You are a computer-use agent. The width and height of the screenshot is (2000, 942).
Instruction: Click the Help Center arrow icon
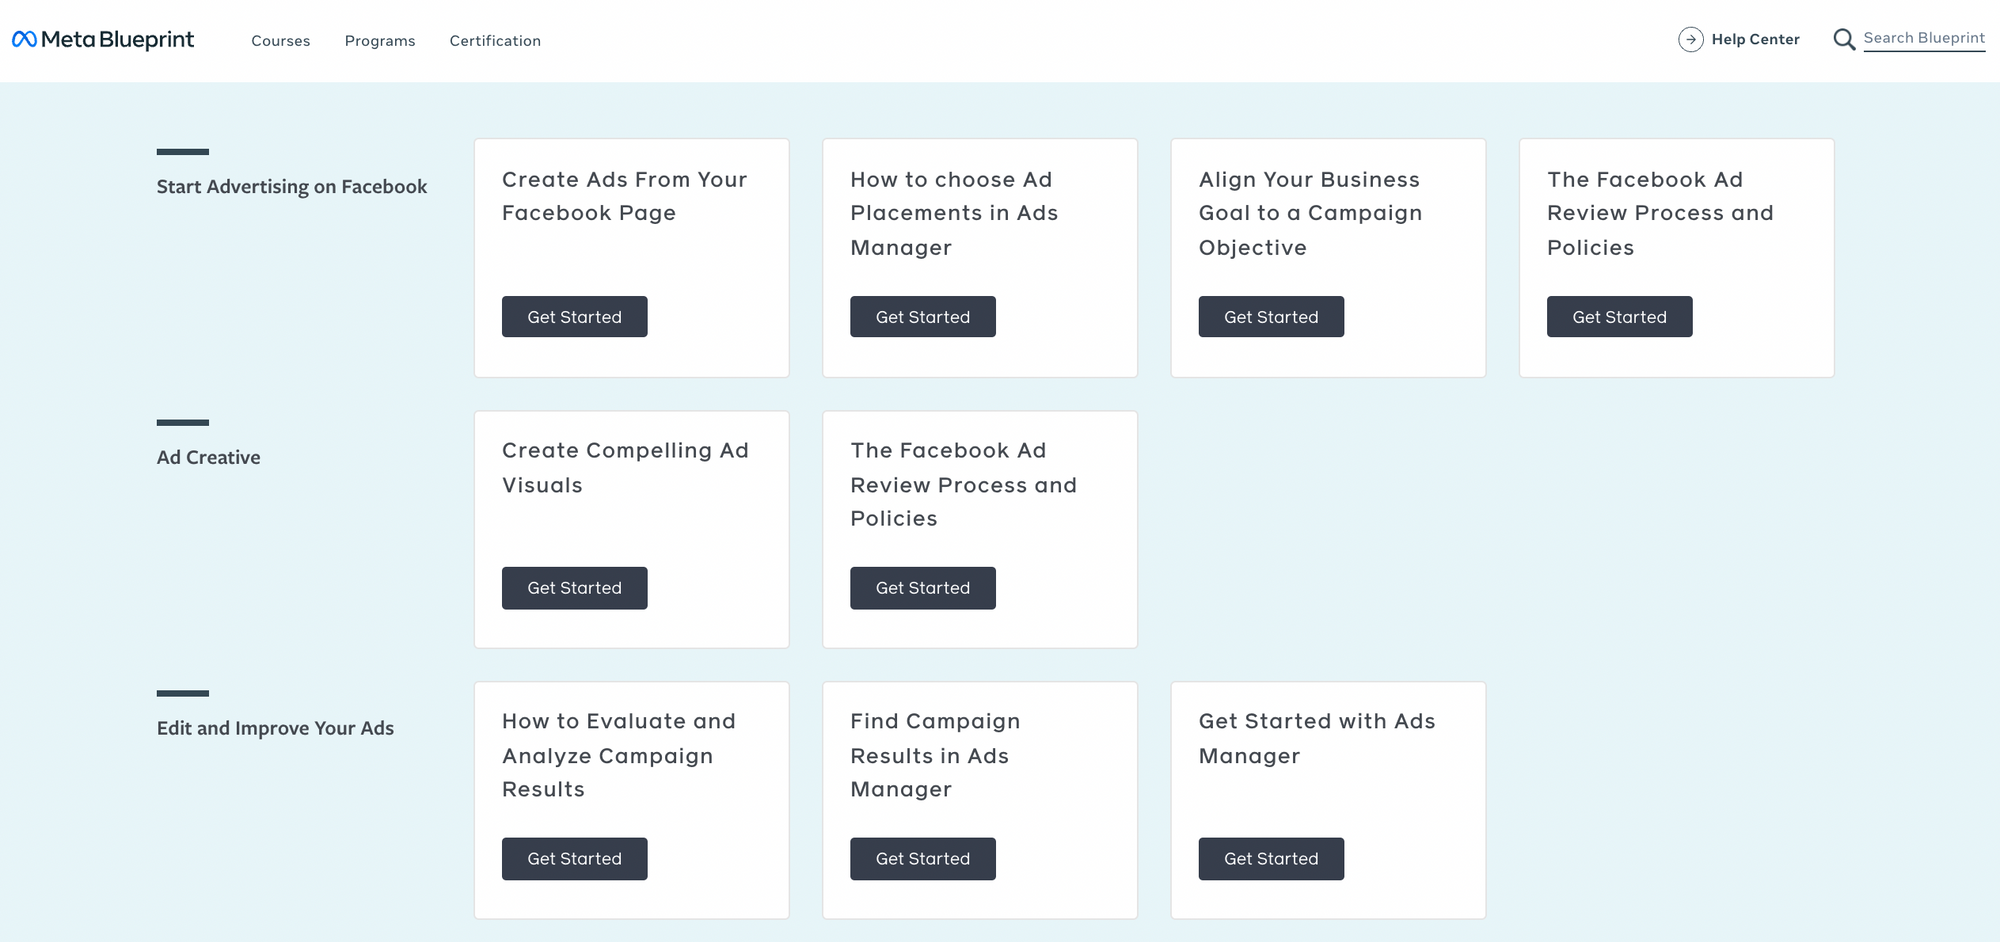pos(1690,39)
